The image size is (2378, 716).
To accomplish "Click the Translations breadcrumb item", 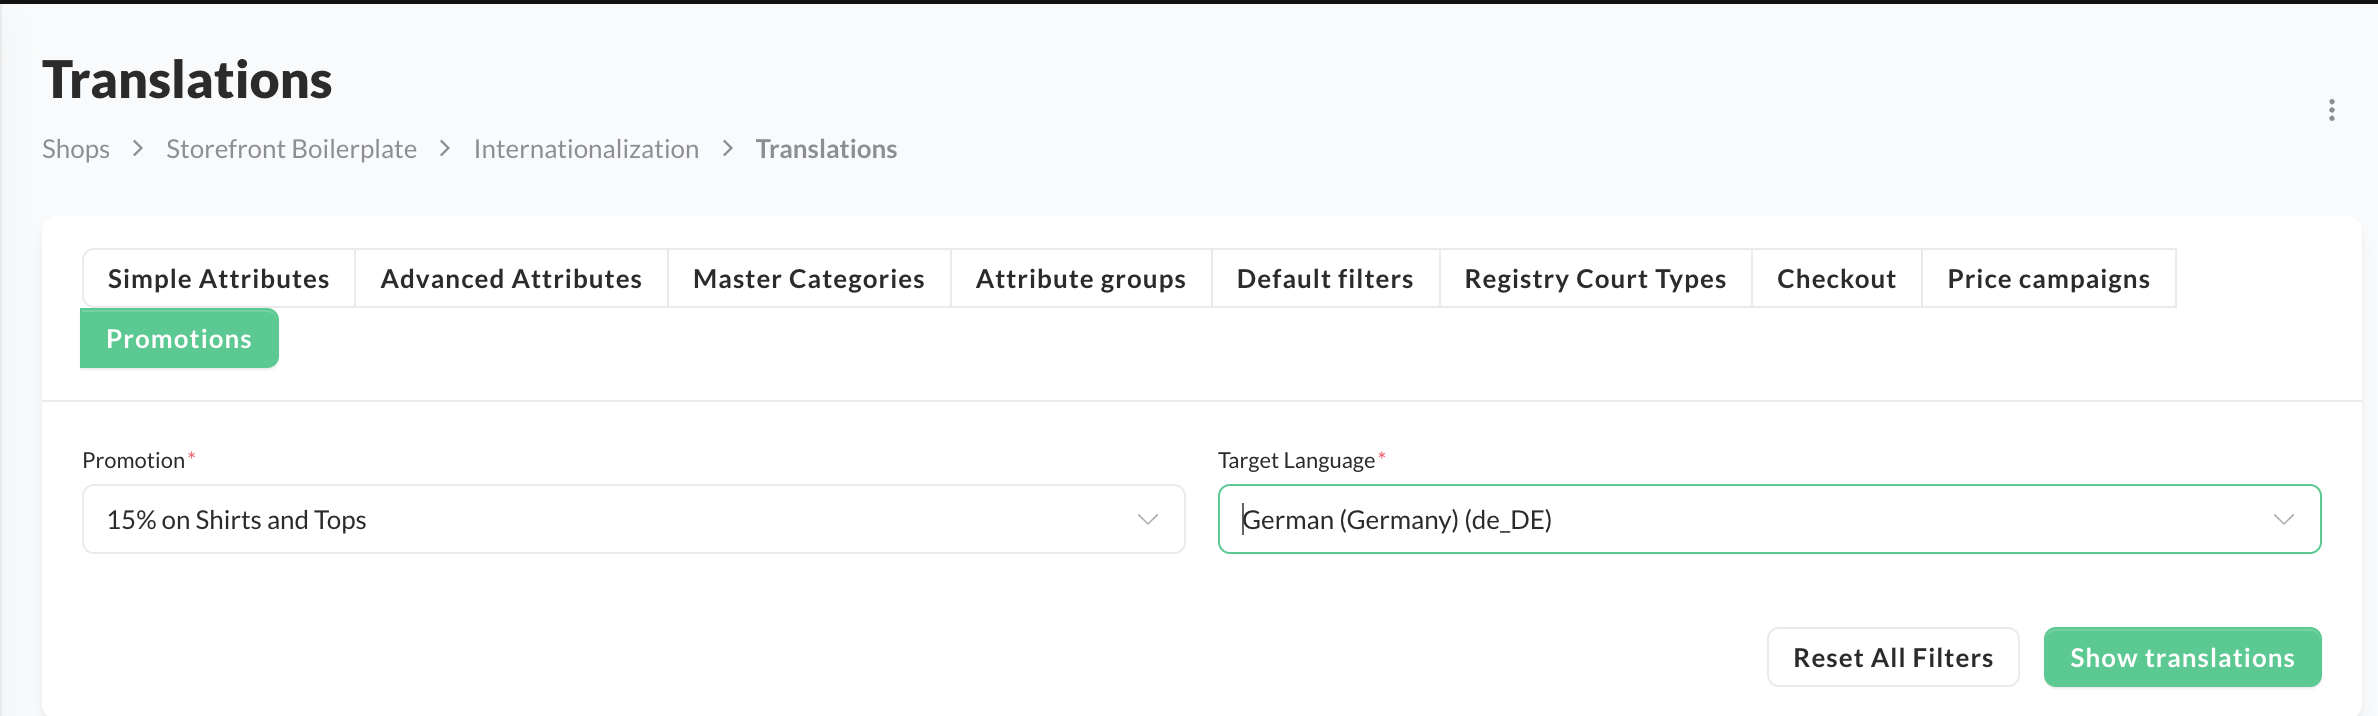I will pos(826,149).
